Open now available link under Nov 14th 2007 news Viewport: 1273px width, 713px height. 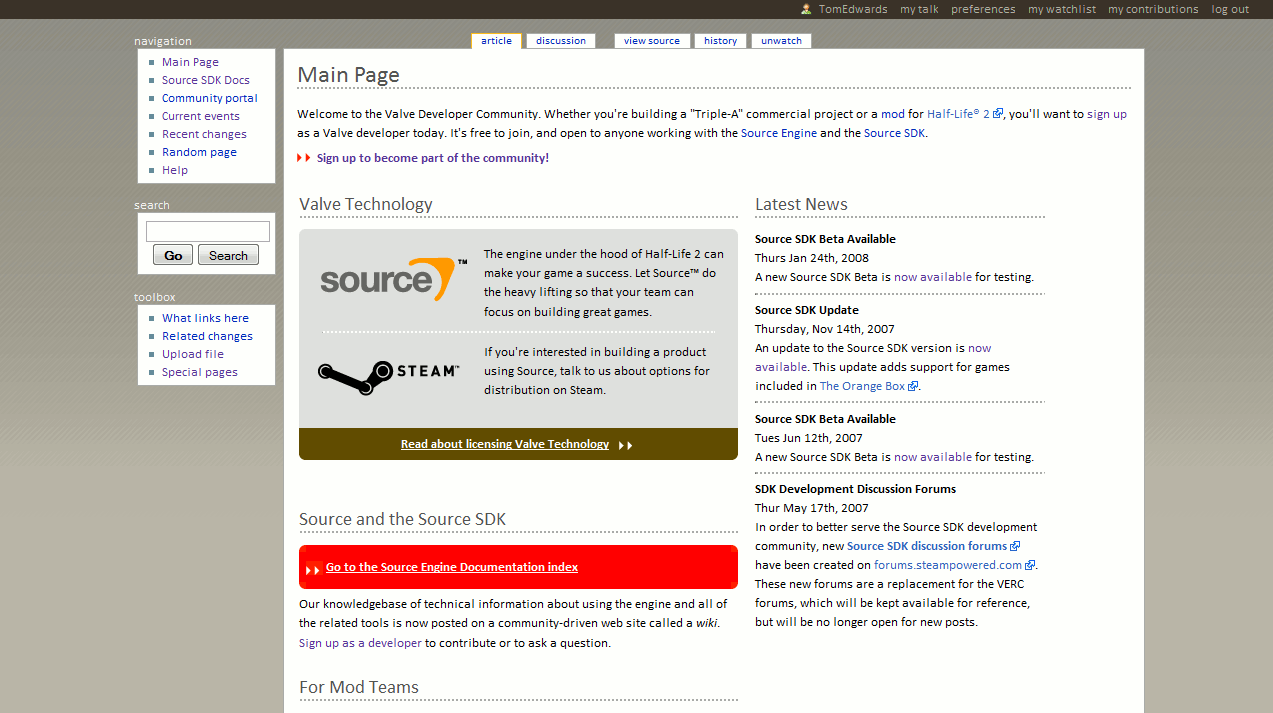point(873,358)
